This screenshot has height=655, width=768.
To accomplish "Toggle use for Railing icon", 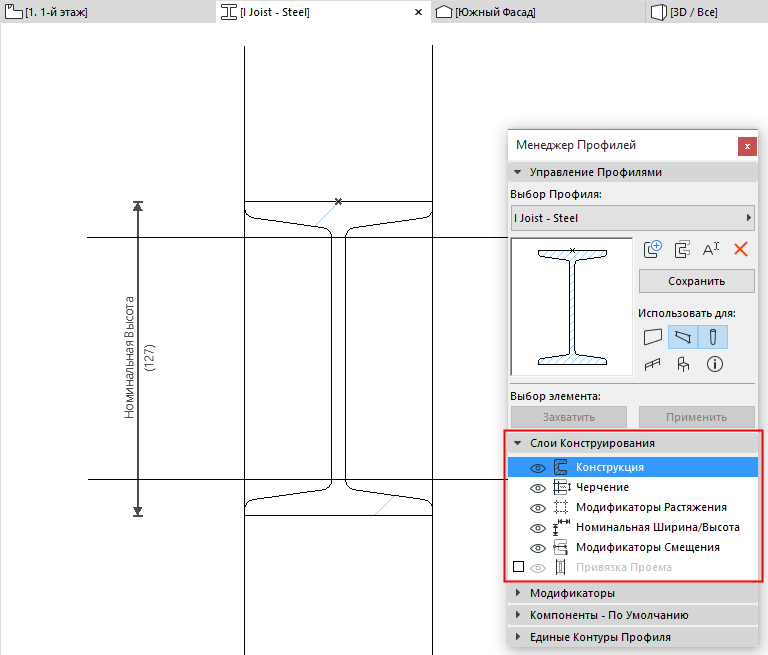I will pyautogui.click(x=652, y=364).
